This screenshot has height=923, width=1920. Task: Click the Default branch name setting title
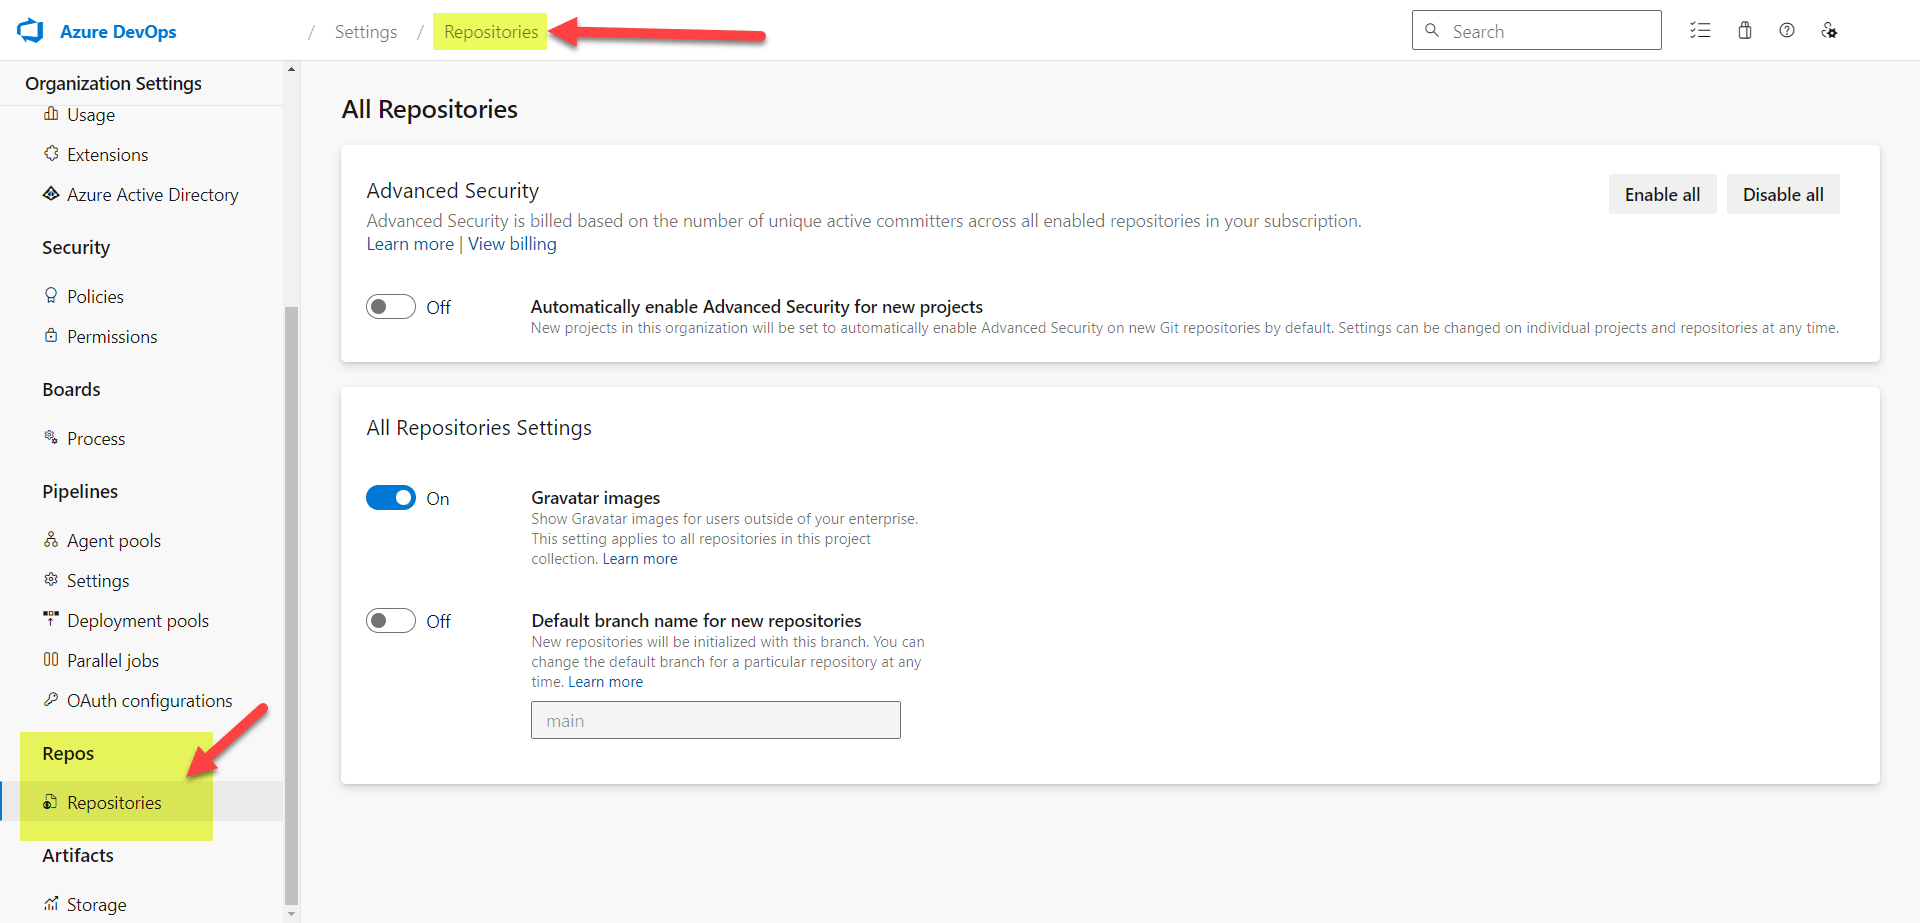coord(697,621)
